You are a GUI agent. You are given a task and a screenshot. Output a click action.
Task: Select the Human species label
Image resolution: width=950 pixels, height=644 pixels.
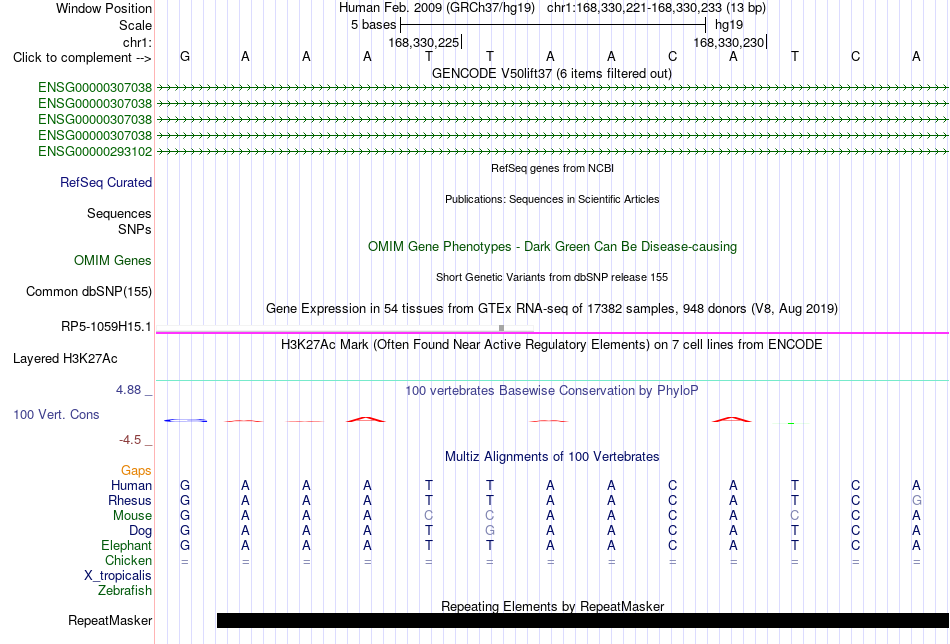tap(131, 486)
